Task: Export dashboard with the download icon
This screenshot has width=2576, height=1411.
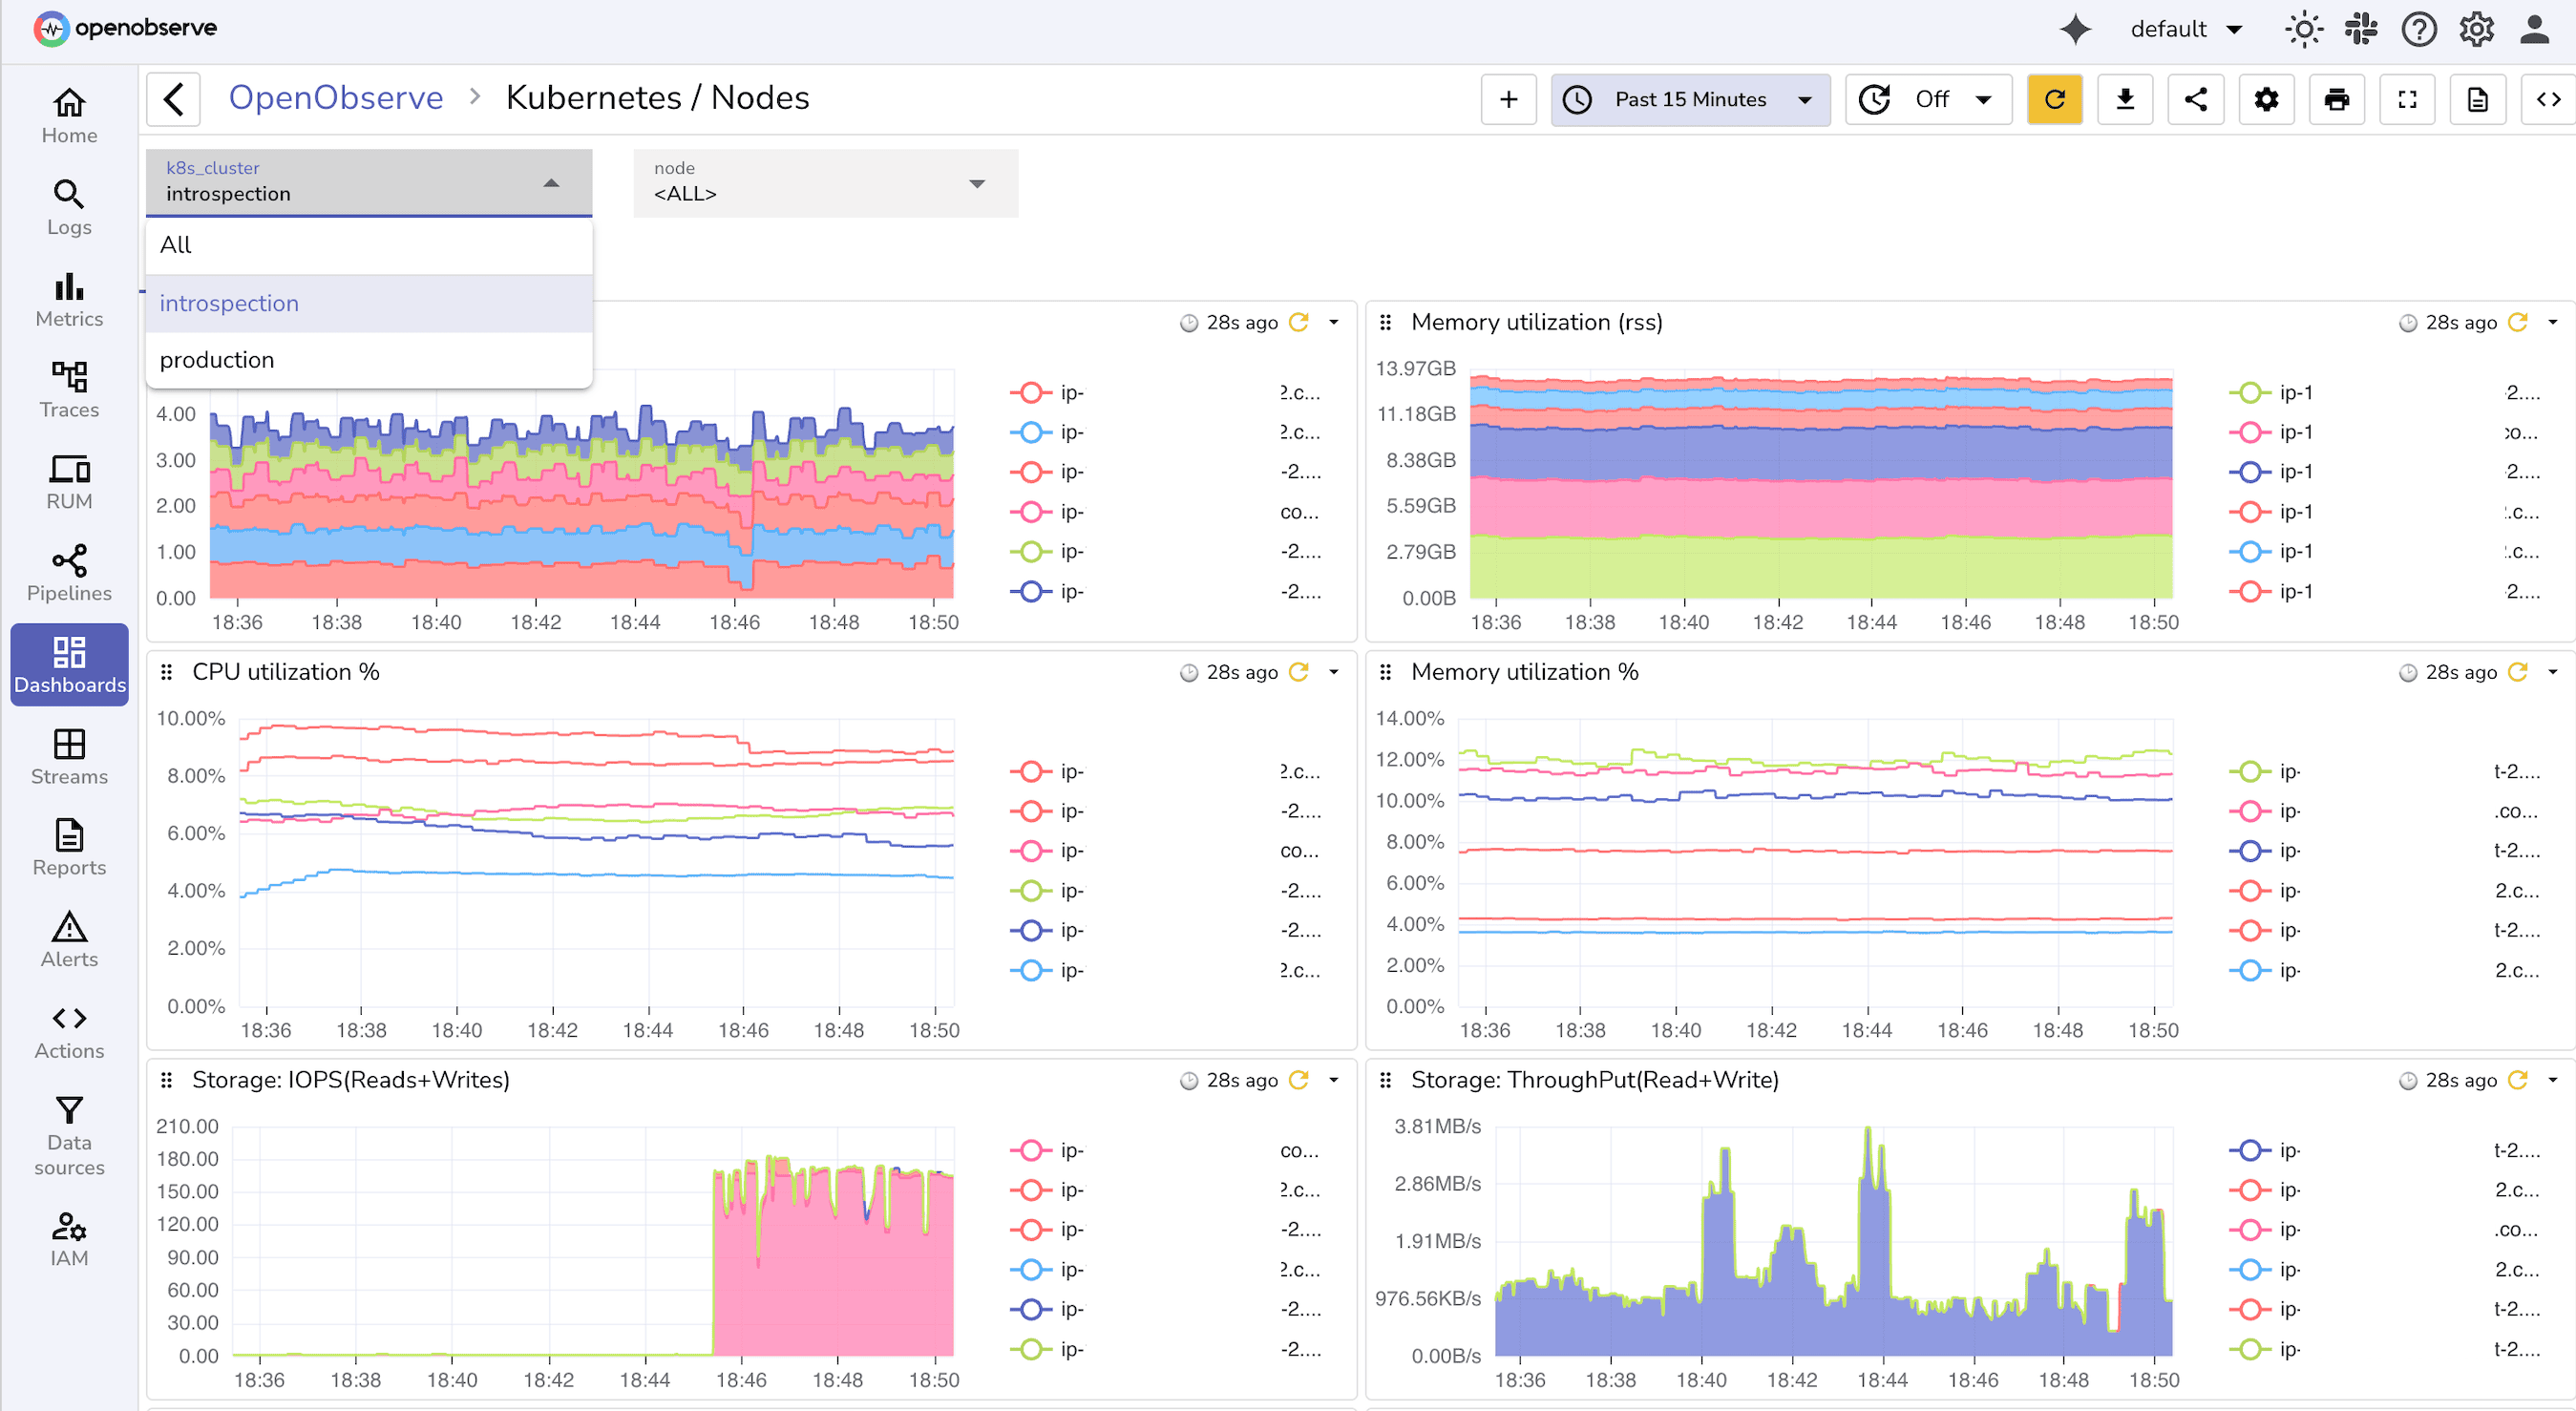Action: 2125,99
